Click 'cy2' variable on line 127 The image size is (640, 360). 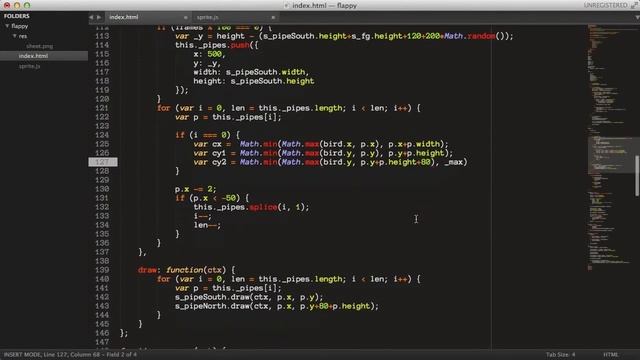[219, 162]
